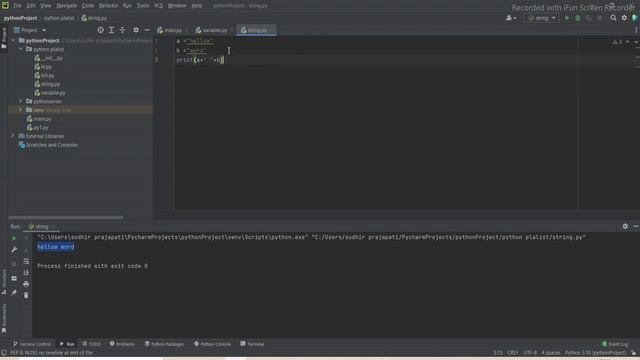Hide the Run tool window
The height and width of the screenshot is (360, 640).
[636, 226]
